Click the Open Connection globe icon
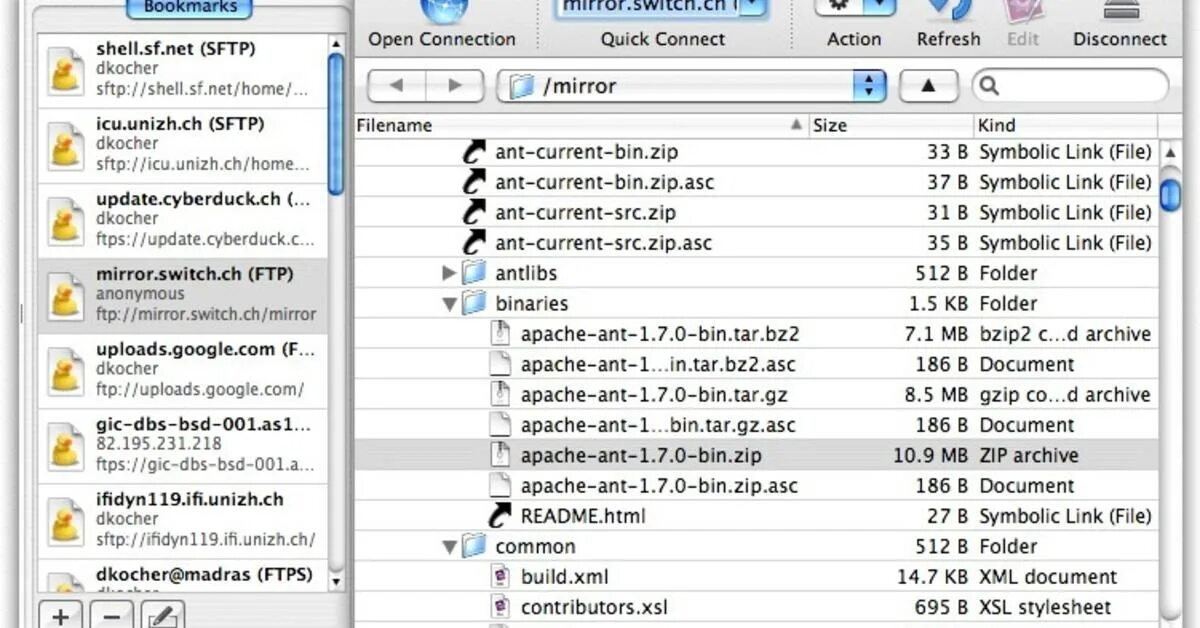The height and width of the screenshot is (628, 1200). coord(443,10)
